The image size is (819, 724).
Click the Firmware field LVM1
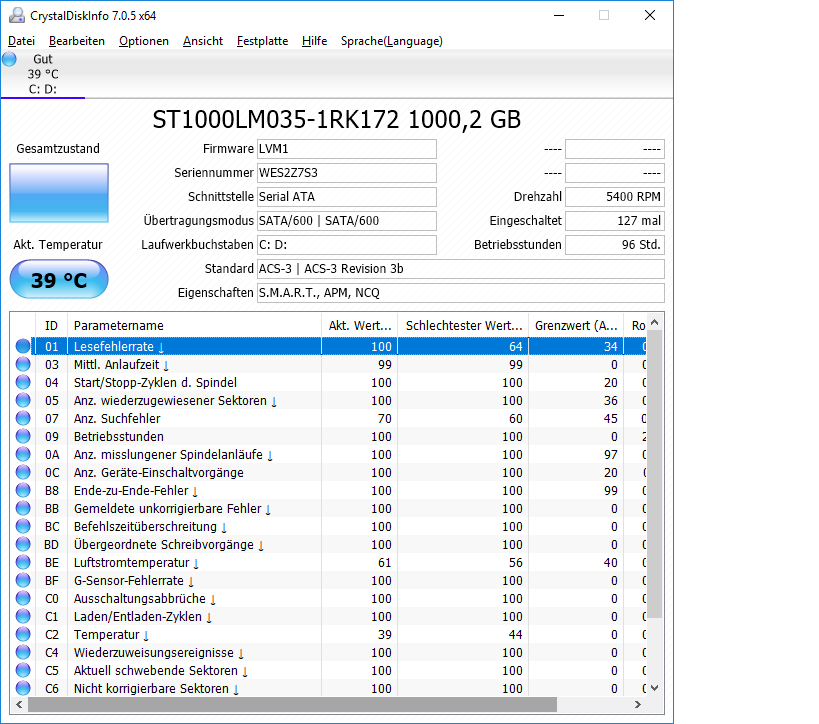pyautogui.click(x=347, y=149)
